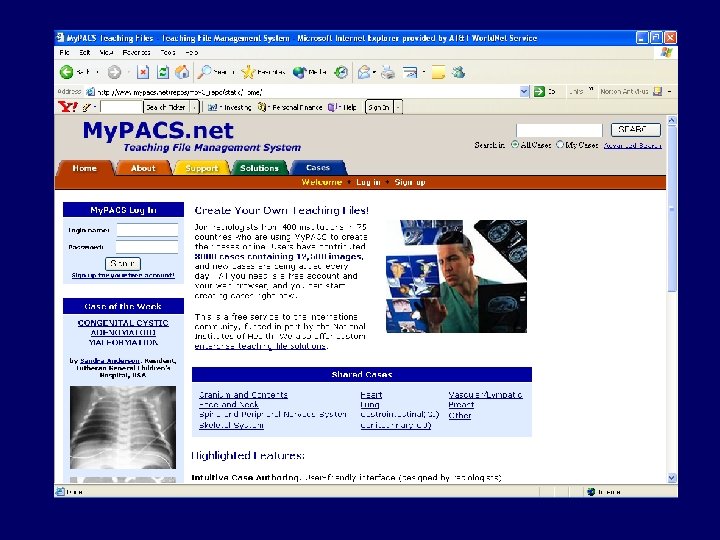Click the Norton AntiVirus toolbar icon

[x=658, y=91]
